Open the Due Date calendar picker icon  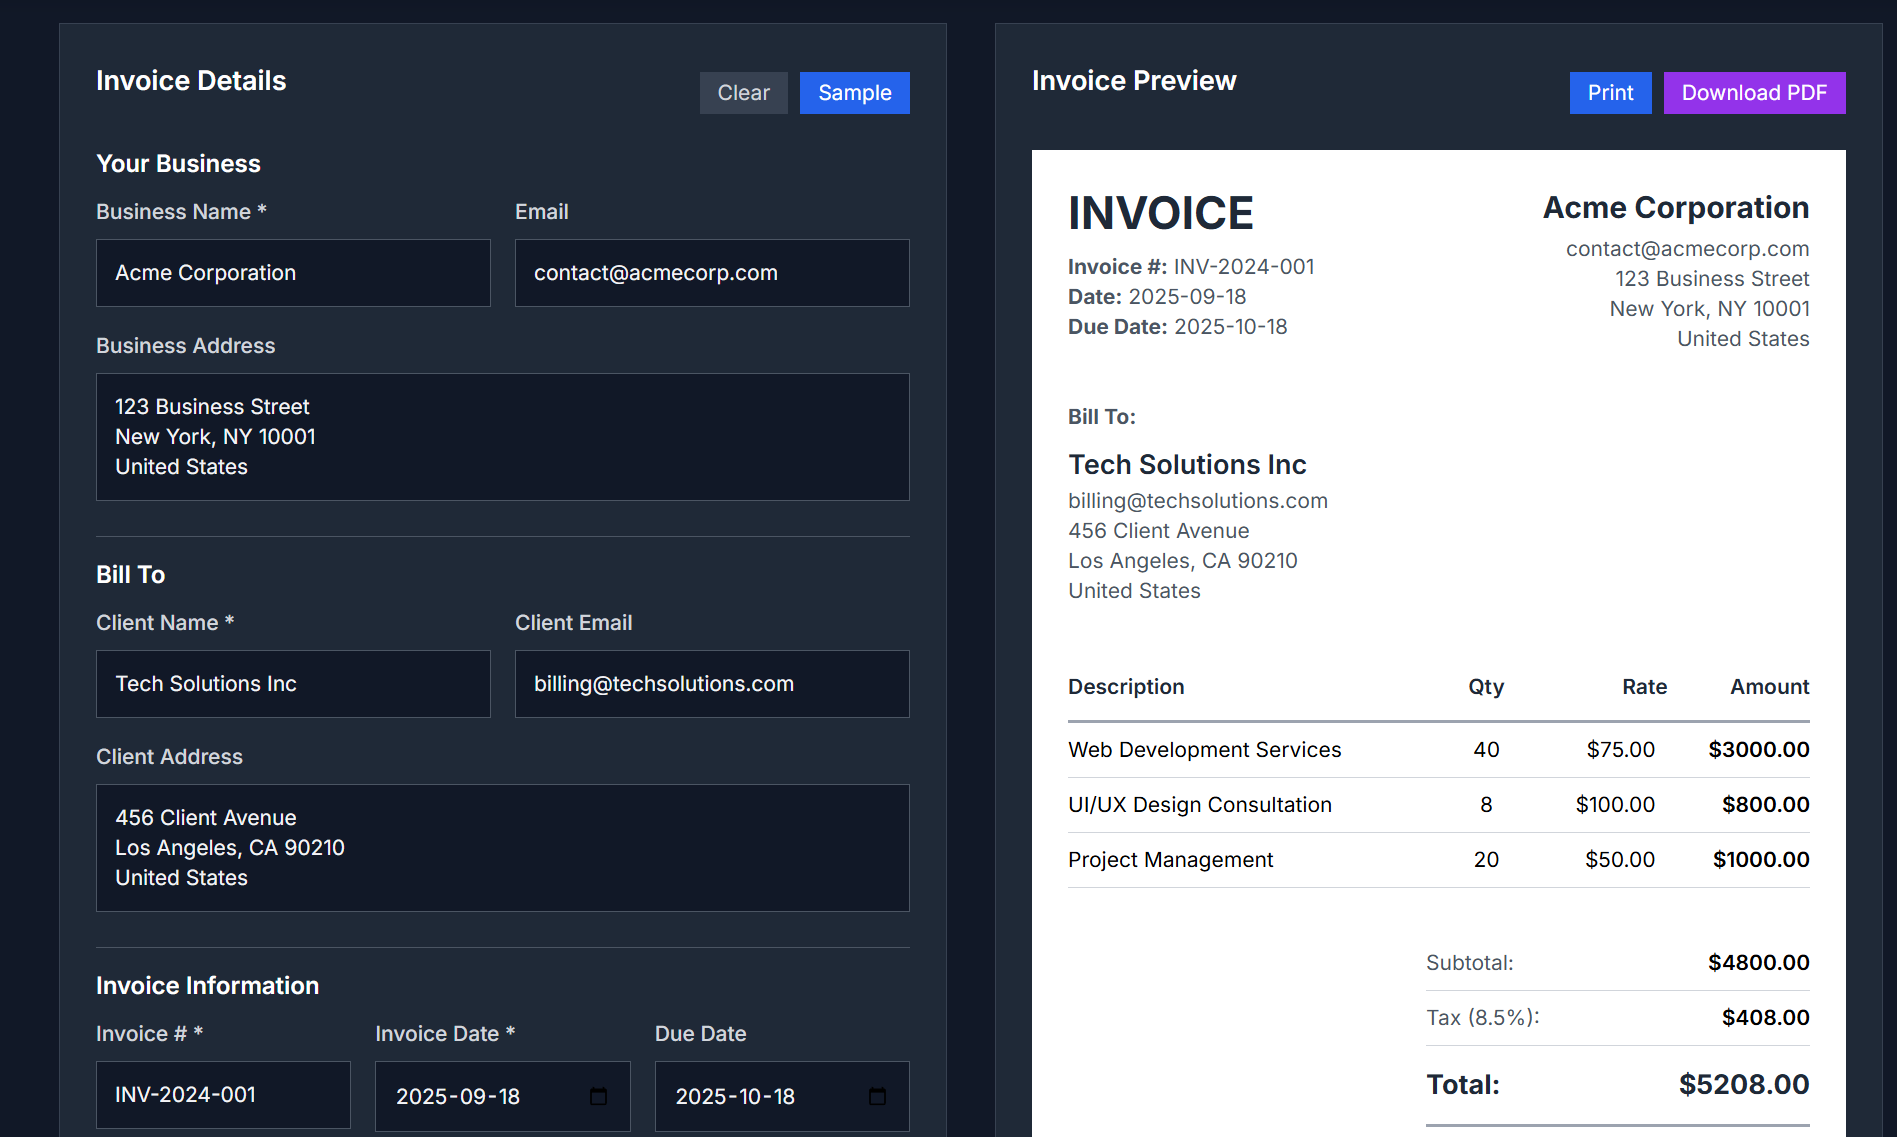point(877,1096)
